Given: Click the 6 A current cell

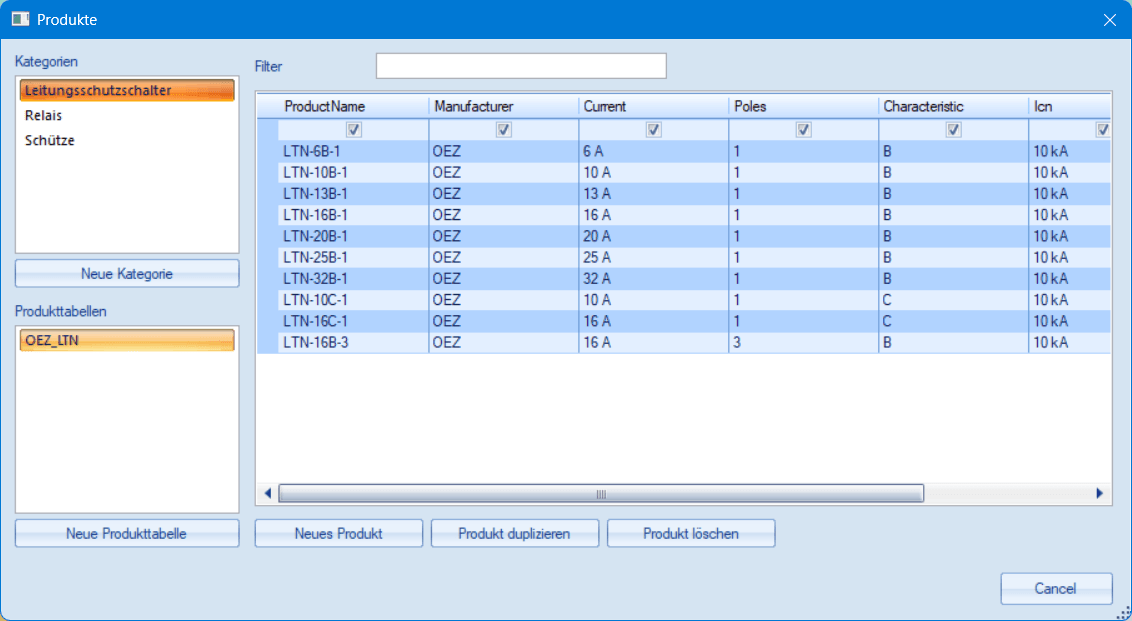Looking at the screenshot, I should coord(653,152).
